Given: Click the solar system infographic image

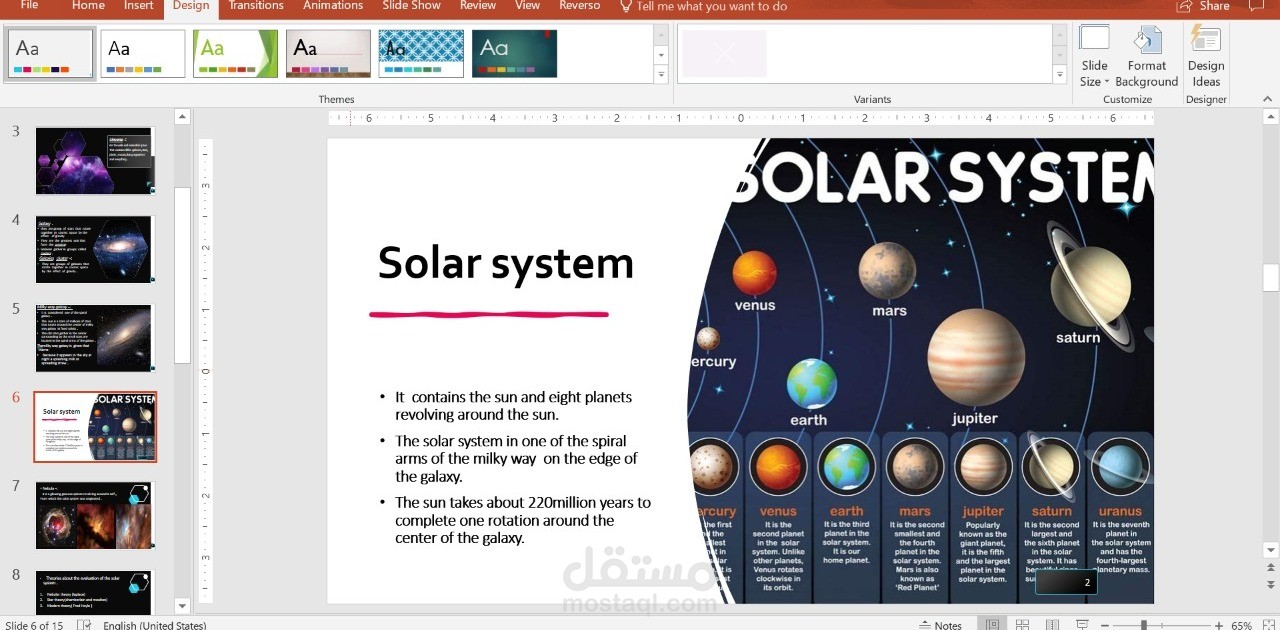Looking at the screenshot, I should tap(921, 371).
